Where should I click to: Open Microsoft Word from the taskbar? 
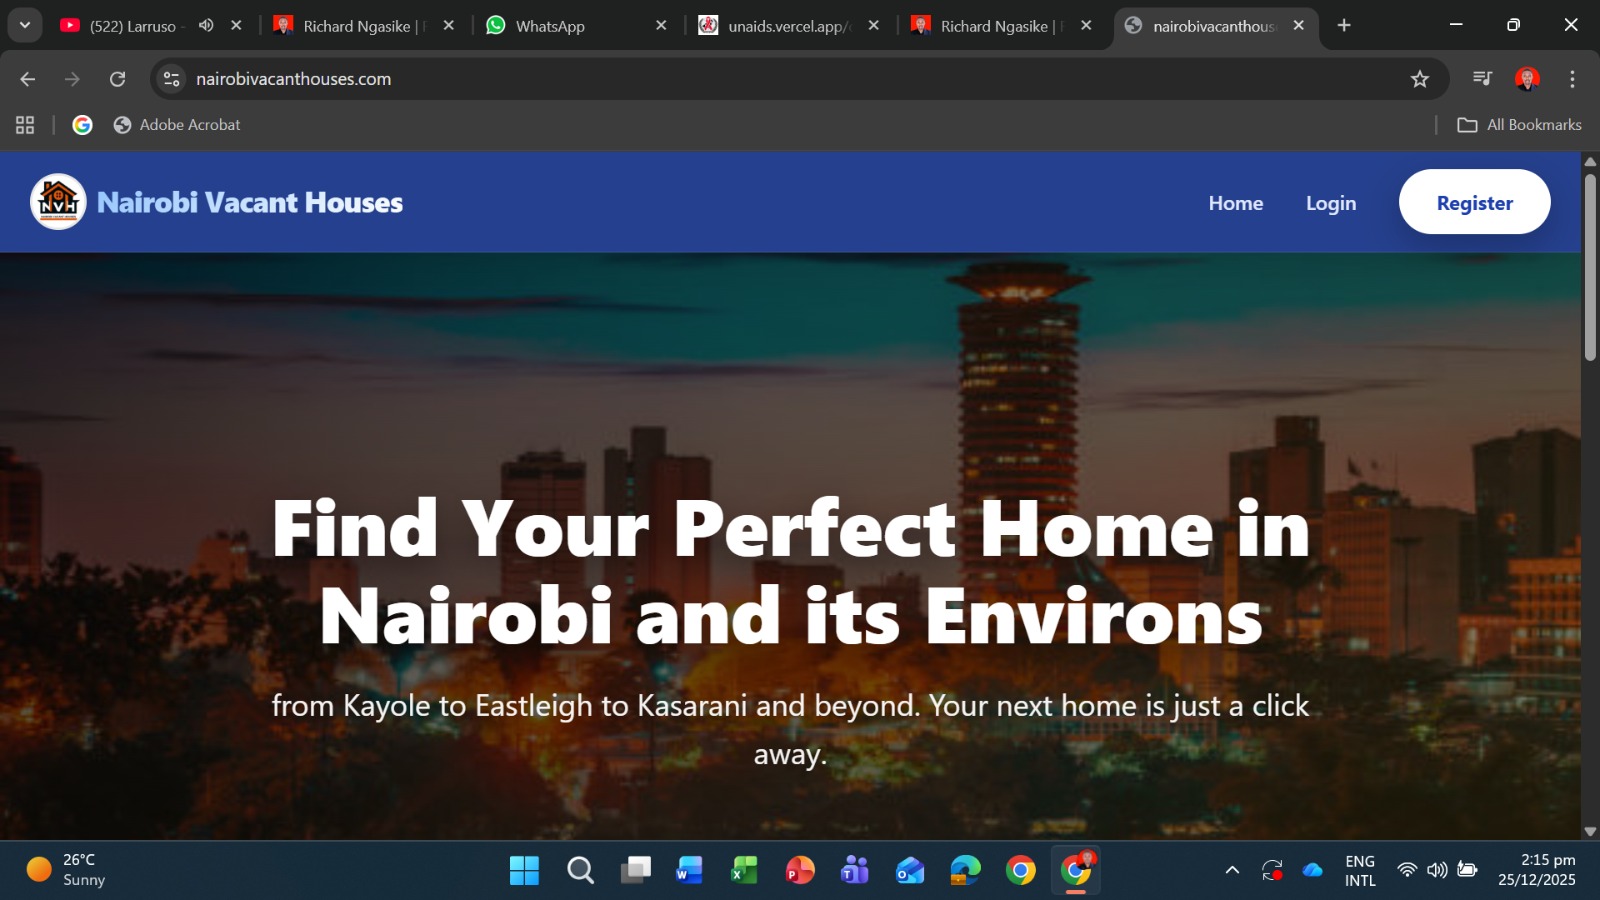689,871
